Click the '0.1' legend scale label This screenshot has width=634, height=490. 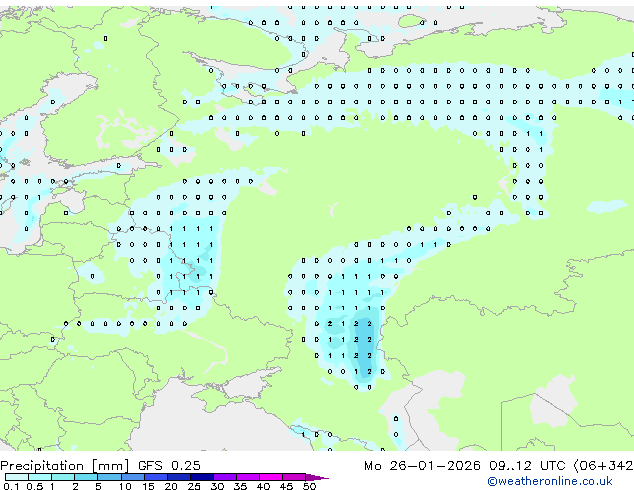point(12,486)
